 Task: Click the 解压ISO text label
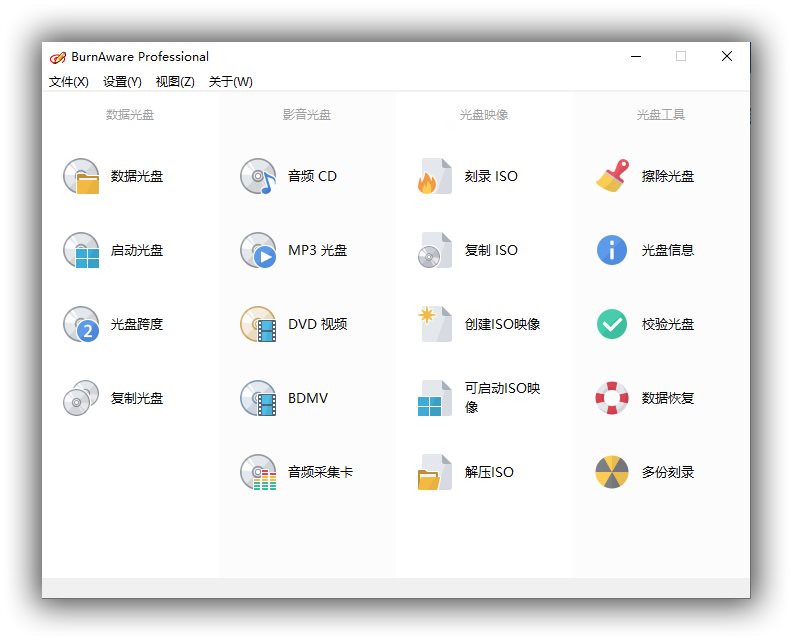pos(489,472)
